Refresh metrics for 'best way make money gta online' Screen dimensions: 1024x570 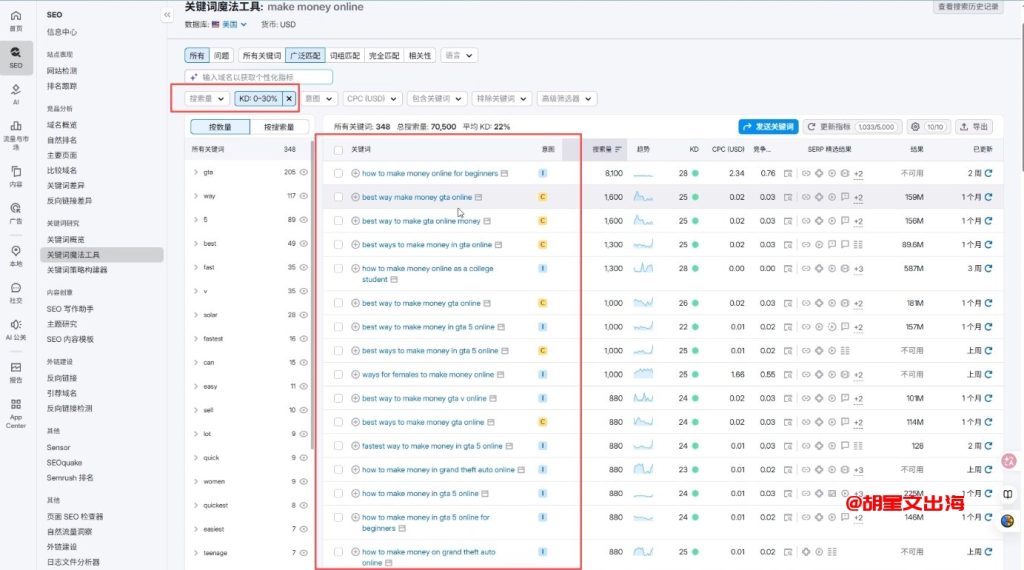tap(988, 197)
